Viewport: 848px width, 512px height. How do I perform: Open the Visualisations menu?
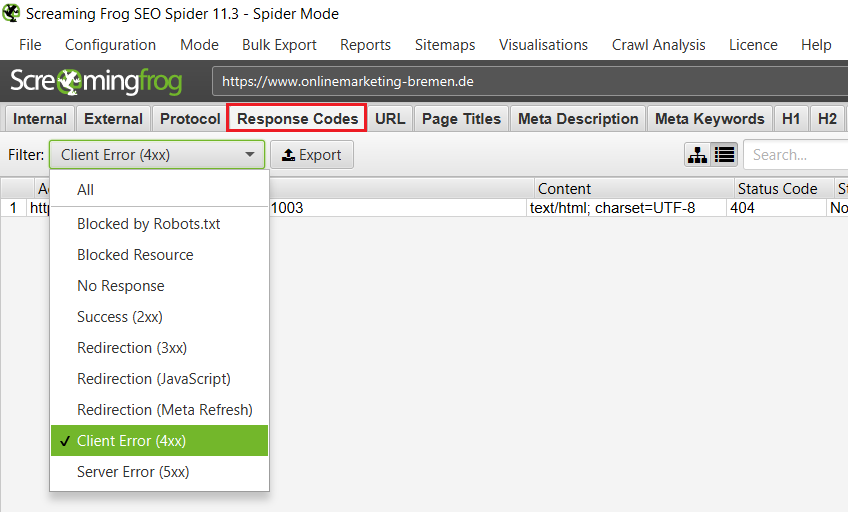click(x=543, y=45)
